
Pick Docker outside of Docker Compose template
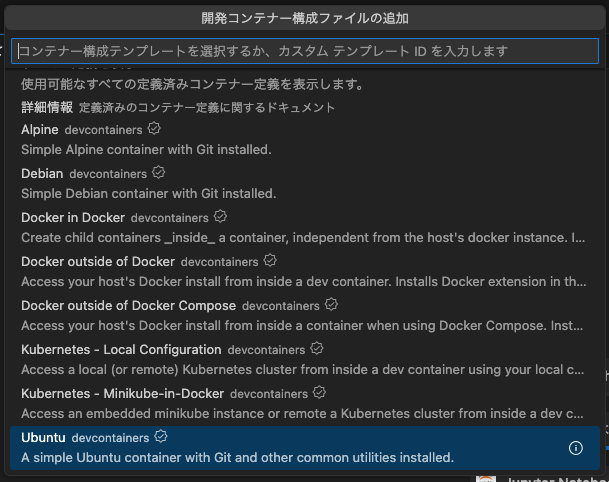[x=305, y=315]
